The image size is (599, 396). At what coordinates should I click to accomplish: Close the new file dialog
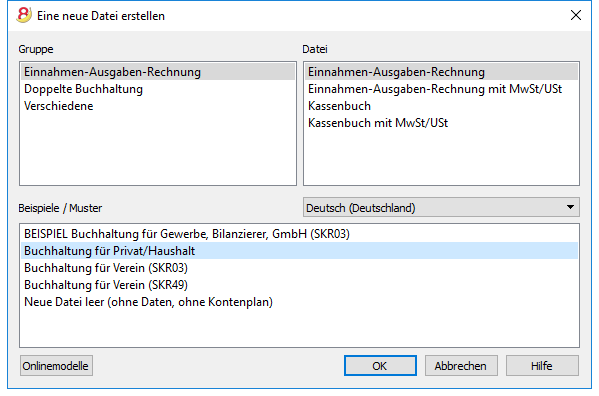tap(575, 16)
